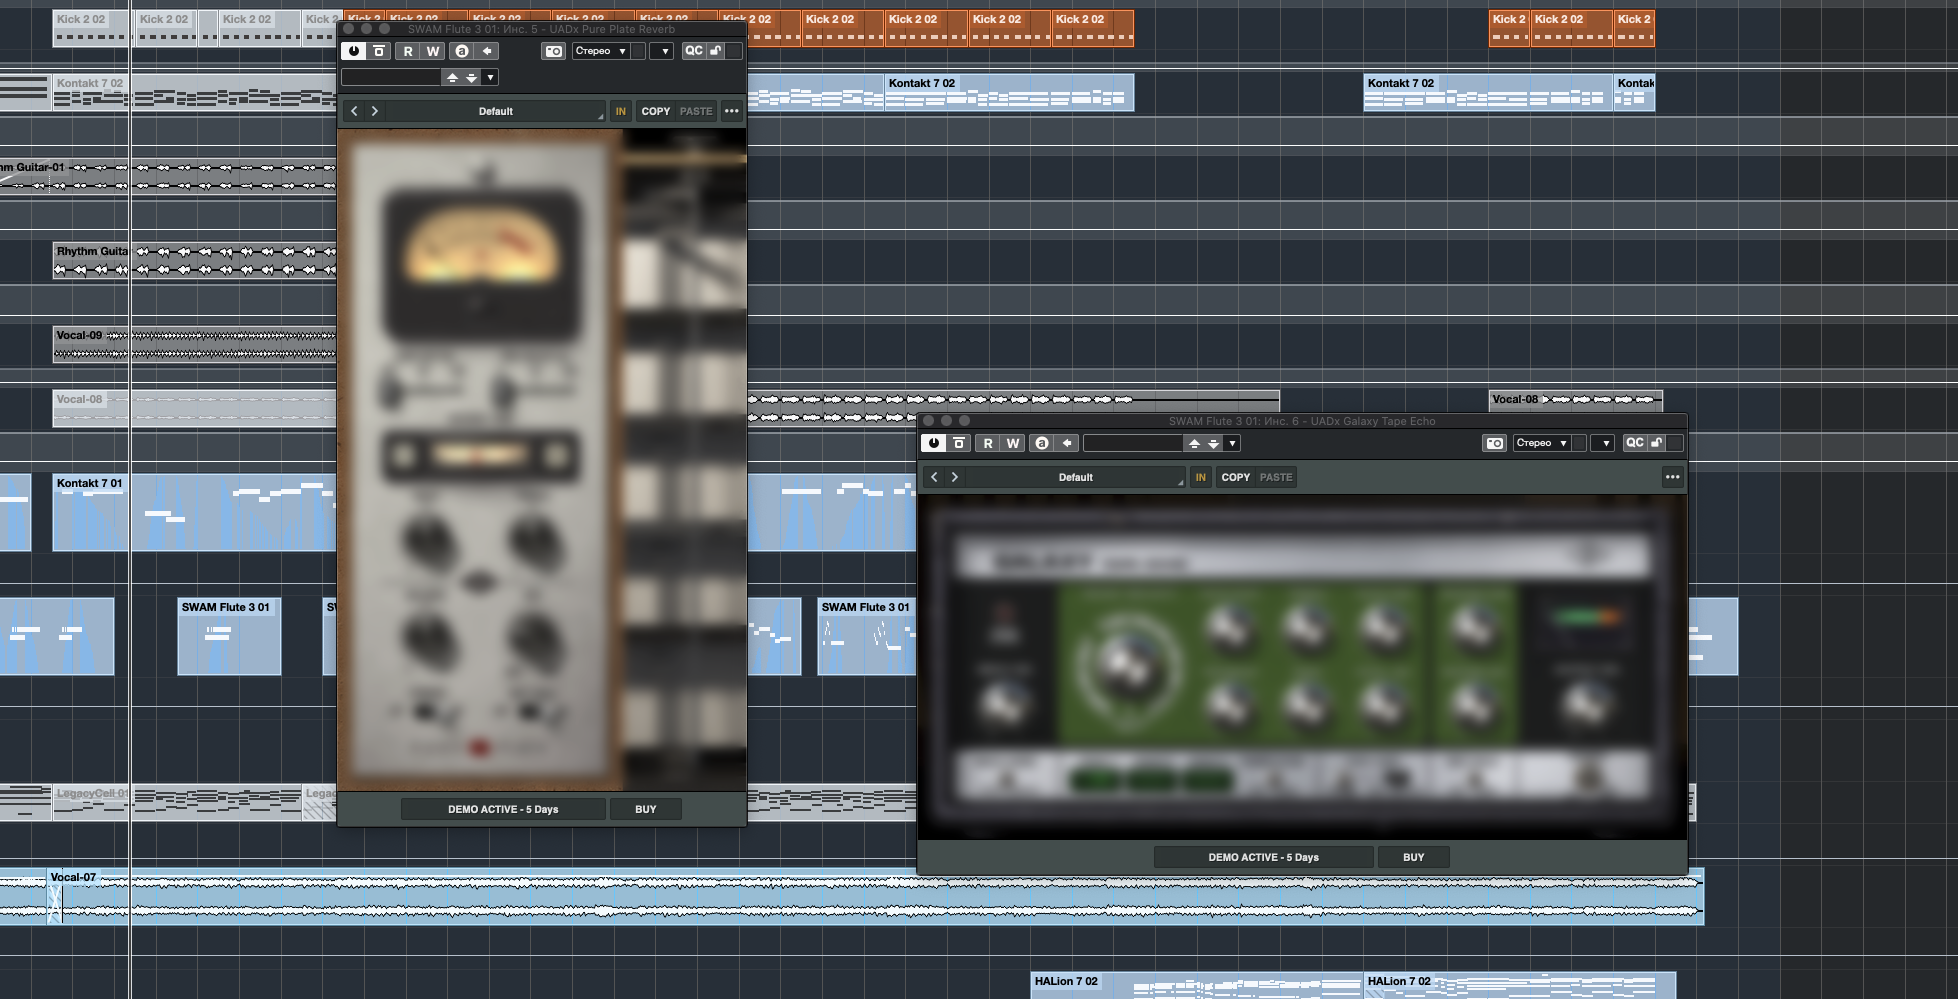Open Default preset menu in Pure Plate Reverb
The height and width of the screenshot is (999, 1958).
click(496, 111)
